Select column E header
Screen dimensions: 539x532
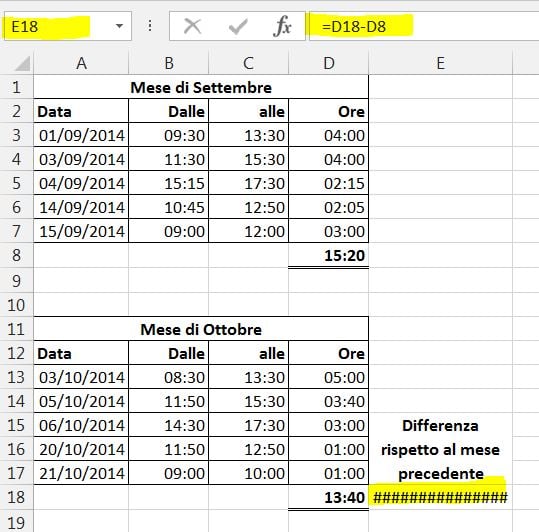[x=440, y=63]
